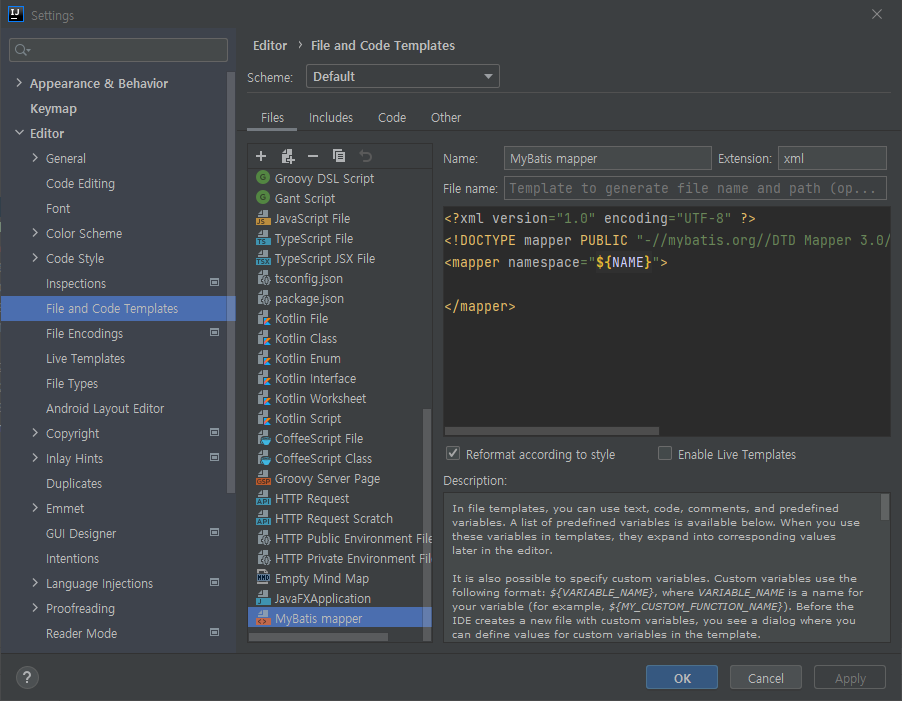Click the HTTP Request API icon

[263, 498]
